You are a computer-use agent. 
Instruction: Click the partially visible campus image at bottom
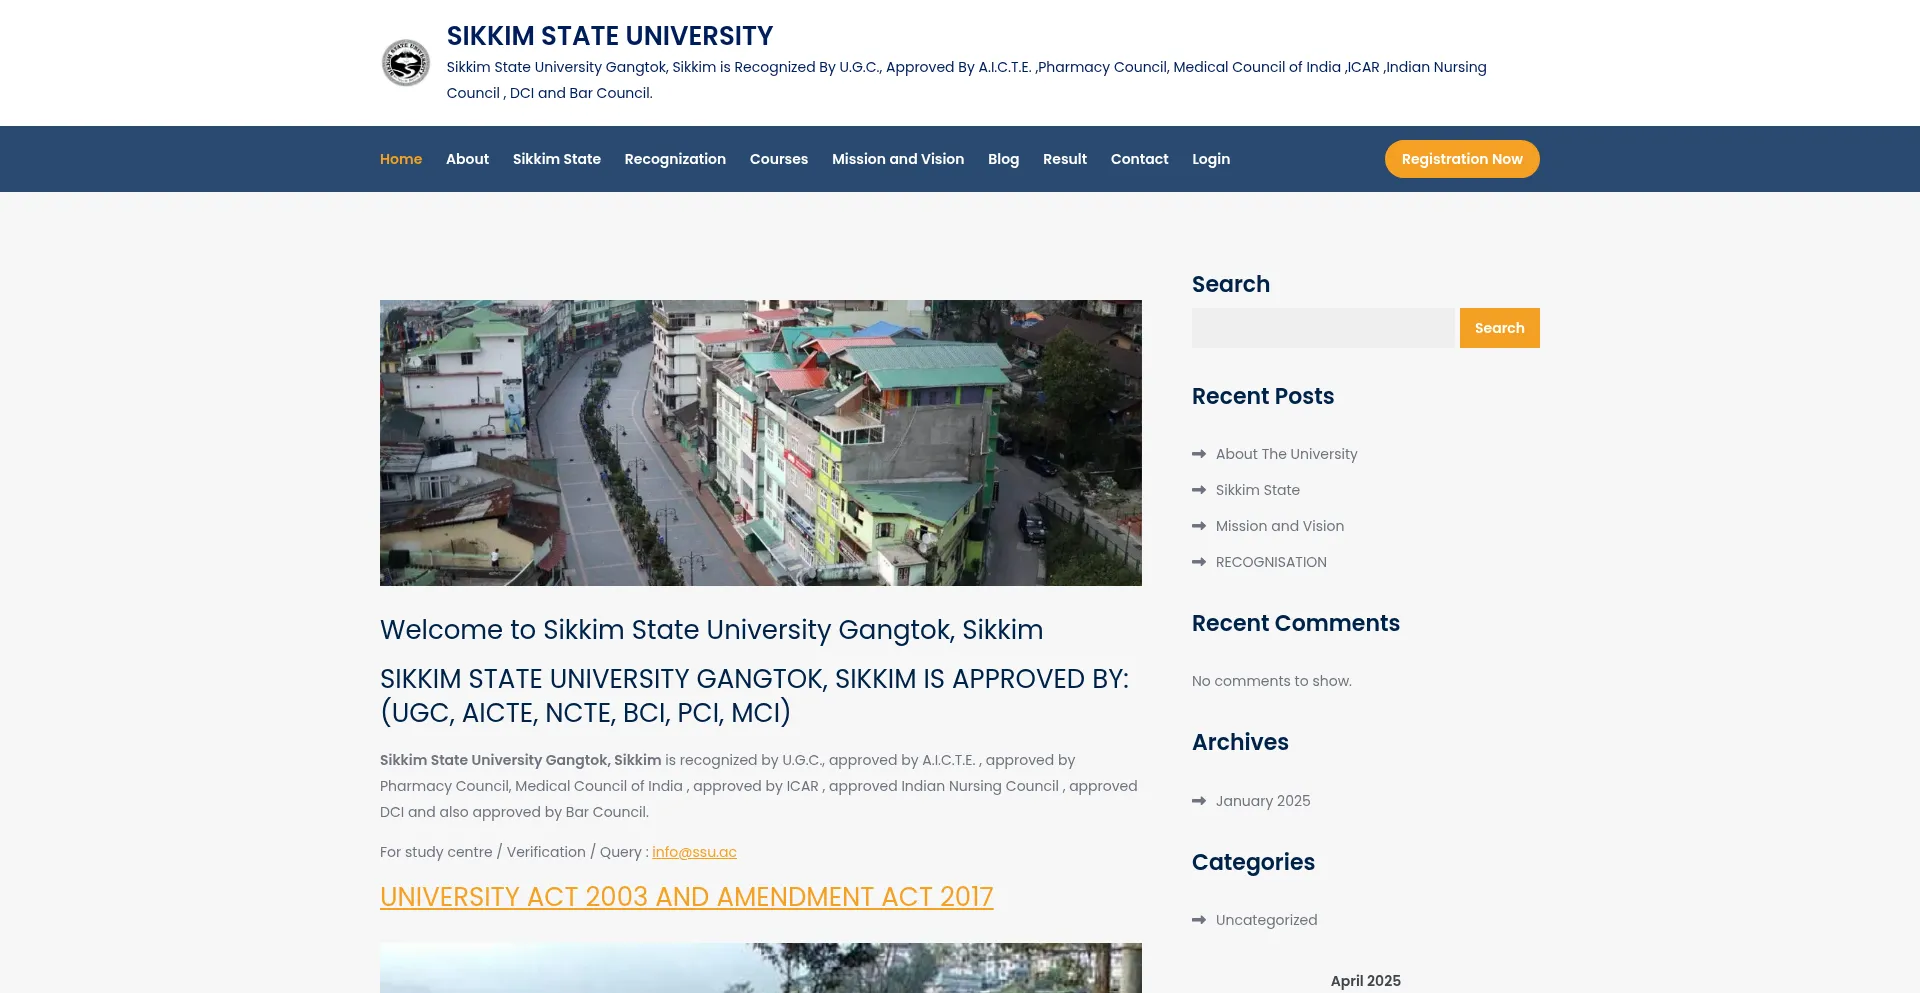(x=761, y=968)
